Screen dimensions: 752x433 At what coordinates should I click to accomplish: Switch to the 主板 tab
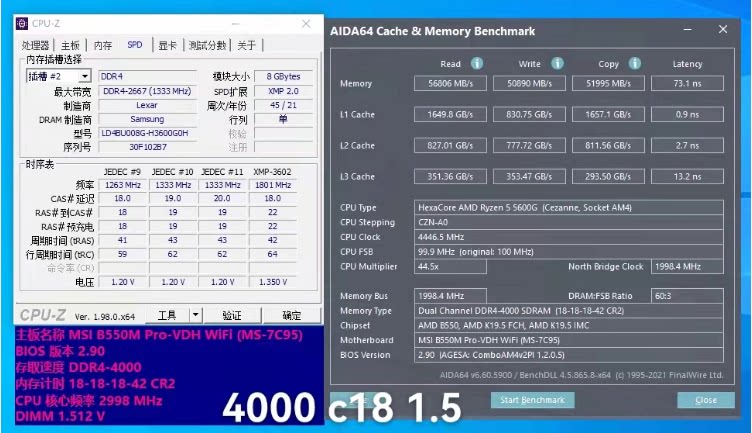coord(70,46)
